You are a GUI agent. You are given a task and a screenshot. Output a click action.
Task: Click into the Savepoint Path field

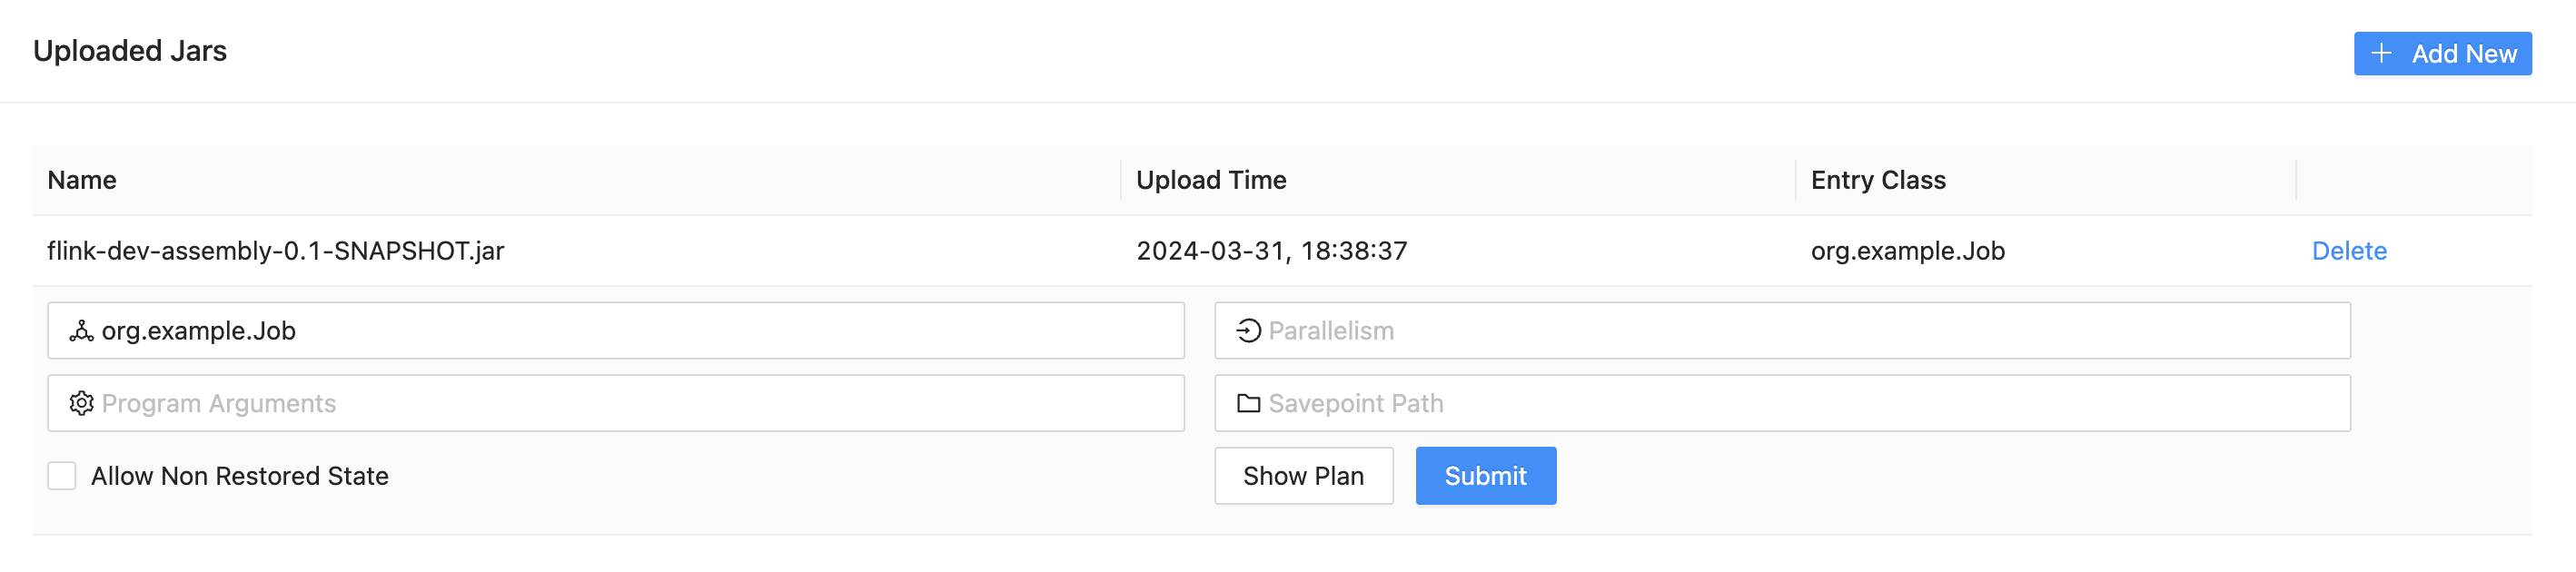click(1800, 403)
